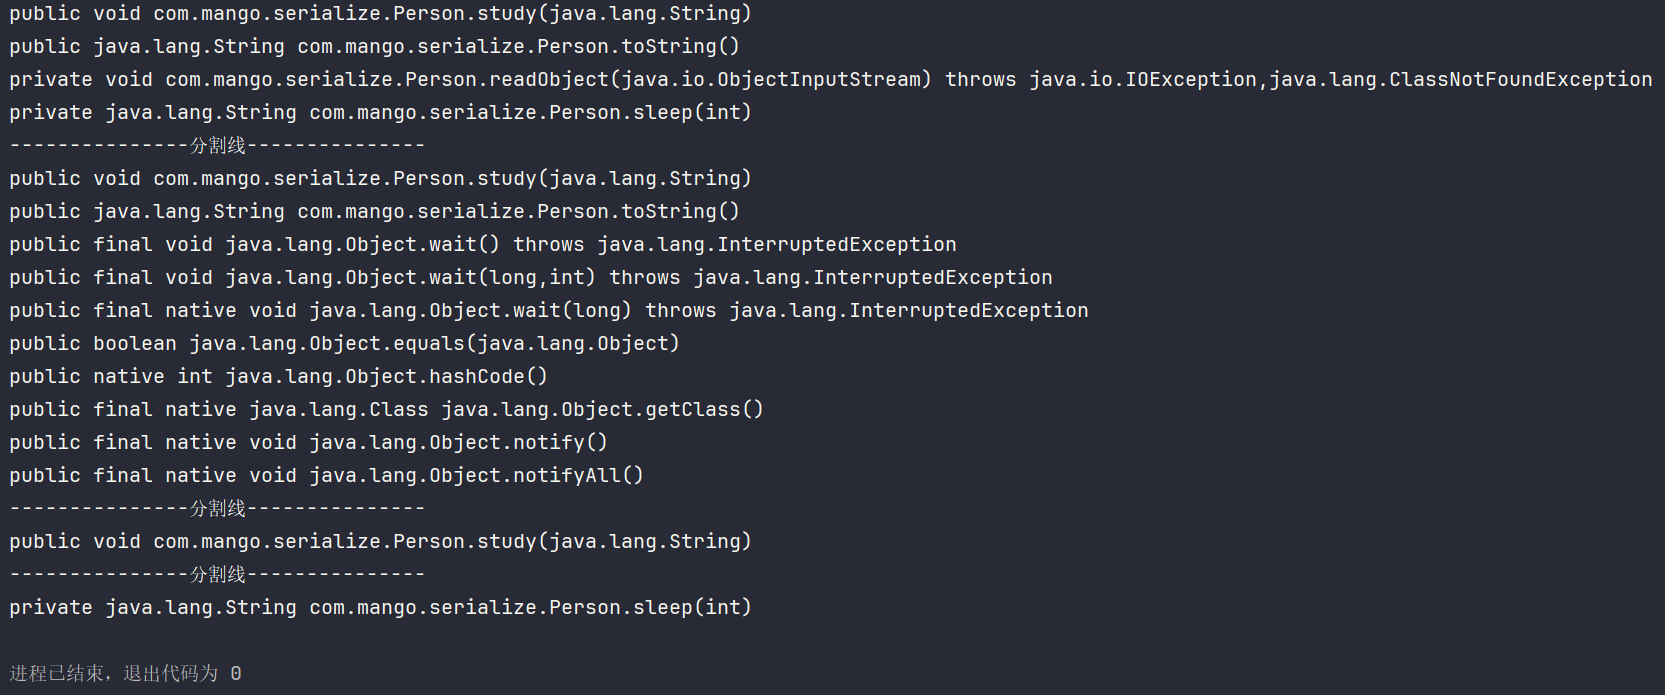Image resolution: width=1665 pixels, height=695 pixels.
Task: Click the first 分割线 separator line
Action: [x=217, y=146]
